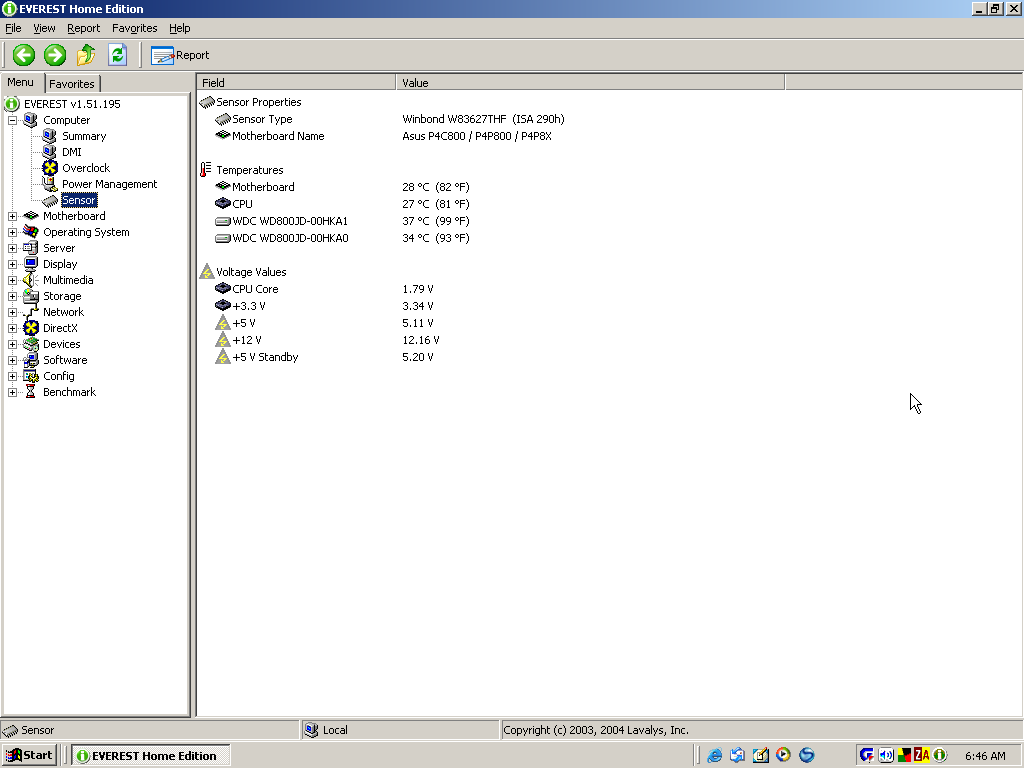This screenshot has width=1024, height=768.
Task: Open the Help menu
Action: pyautogui.click(x=180, y=28)
